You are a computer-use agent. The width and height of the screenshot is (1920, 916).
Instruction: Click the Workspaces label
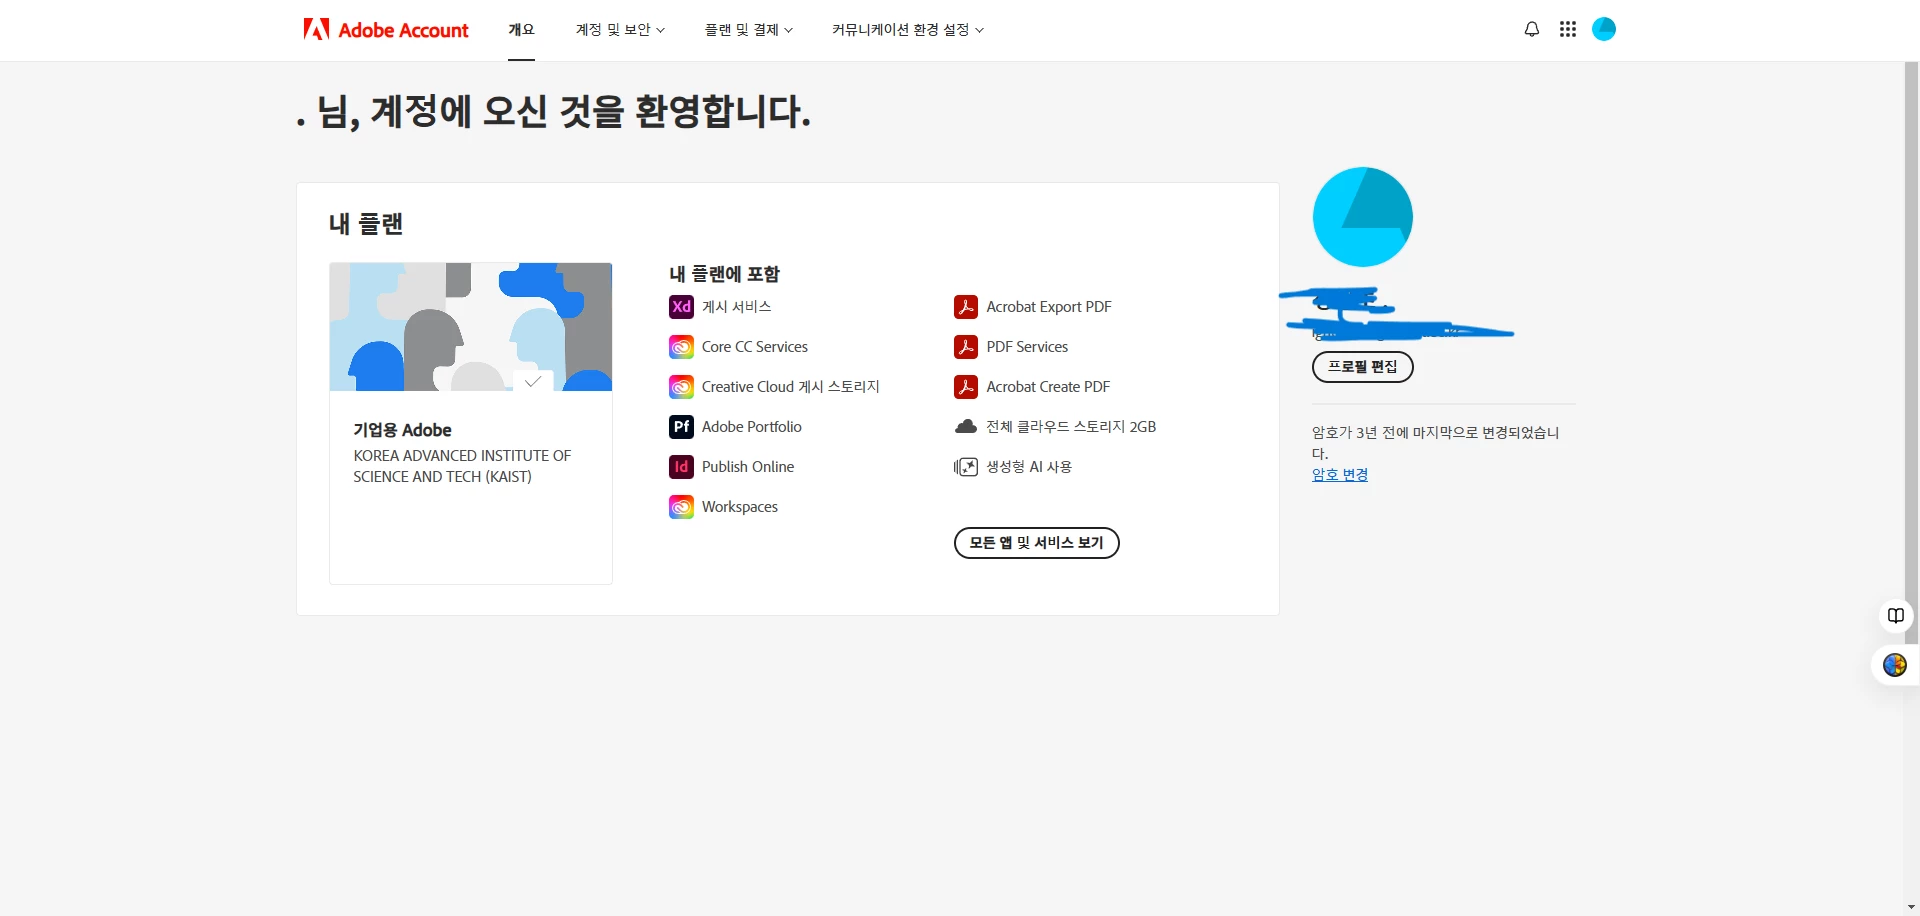coord(740,507)
